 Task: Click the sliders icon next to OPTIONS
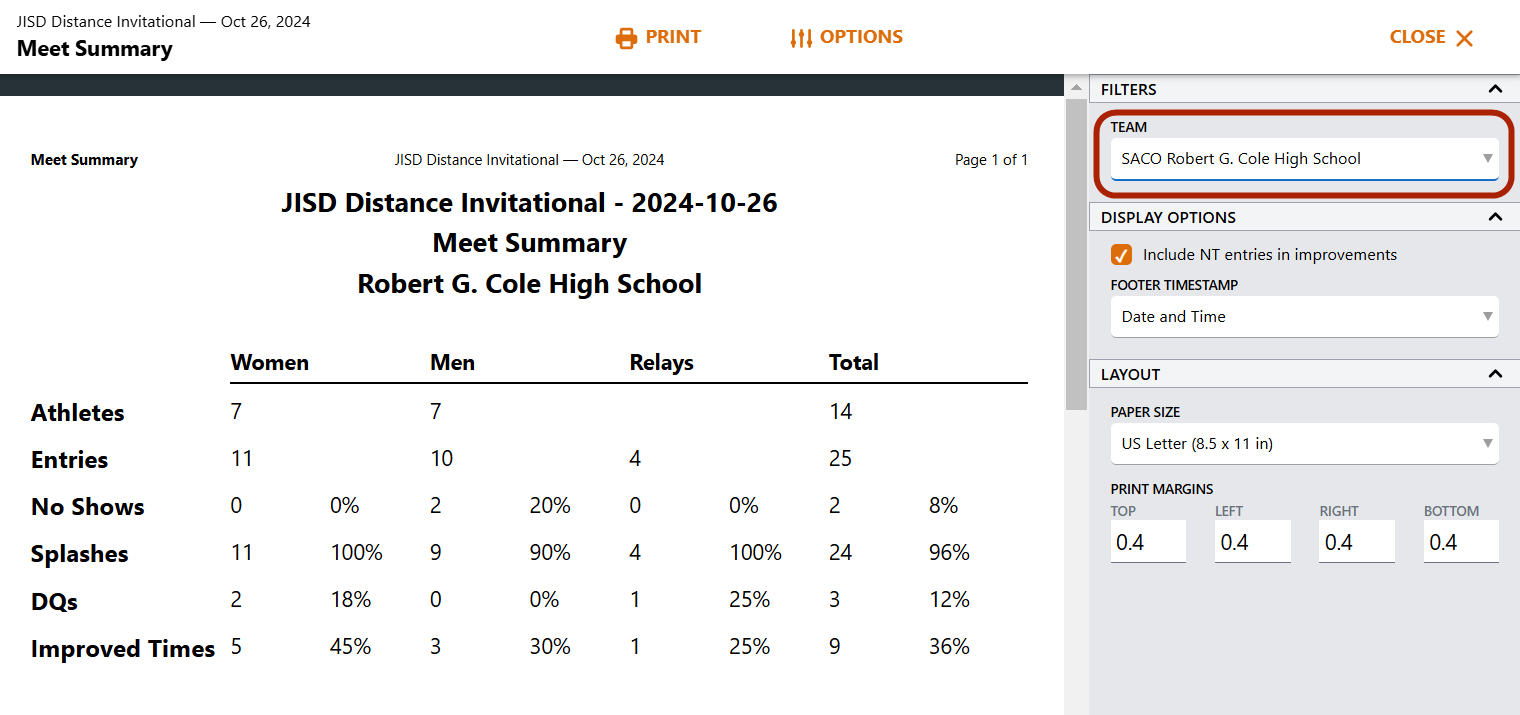(801, 38)
